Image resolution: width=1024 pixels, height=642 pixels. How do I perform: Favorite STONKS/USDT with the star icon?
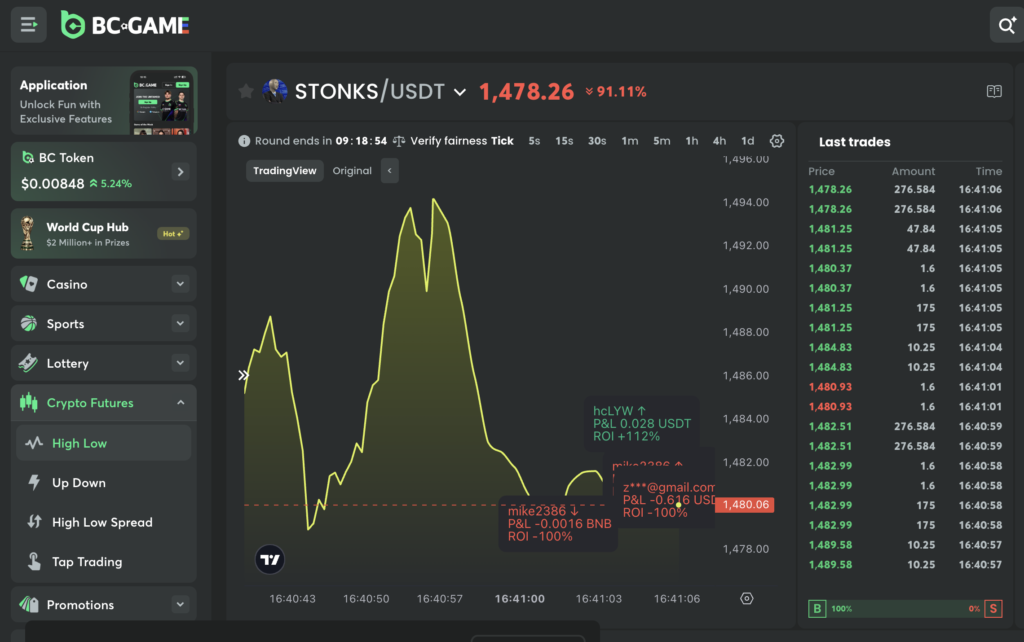pos(246,91)
